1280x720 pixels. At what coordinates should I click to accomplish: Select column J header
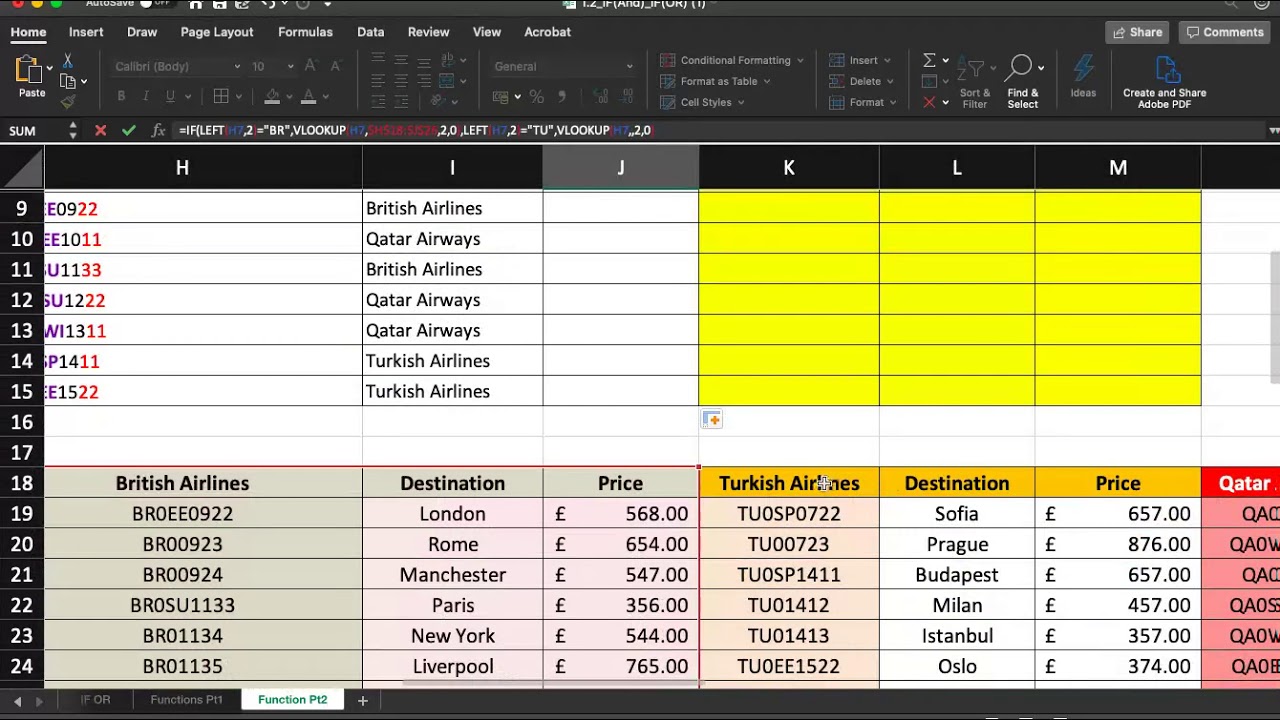621,168
